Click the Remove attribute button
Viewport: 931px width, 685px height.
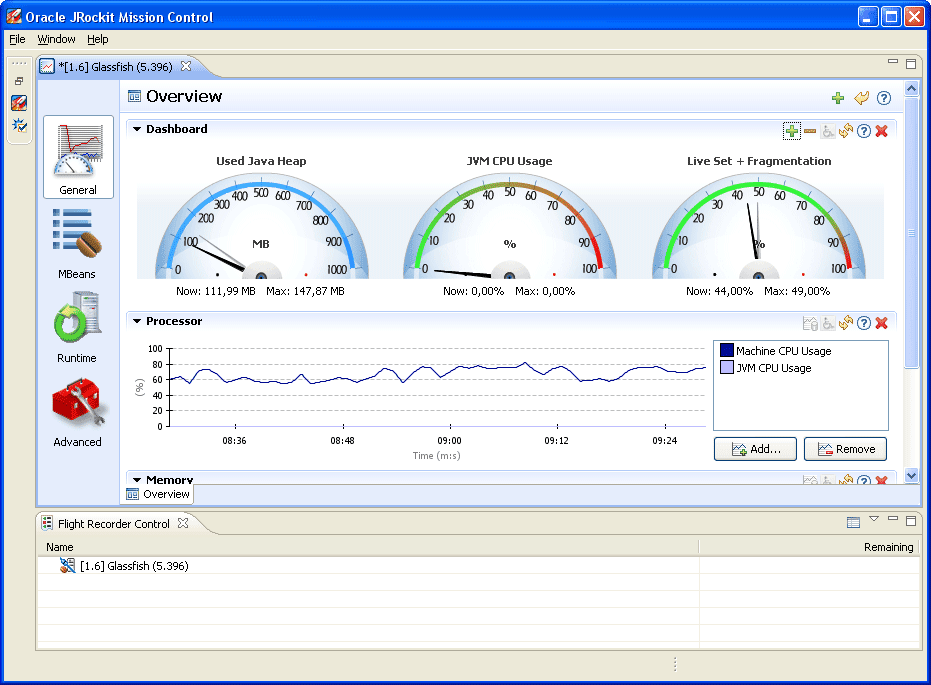tap(846, 449)
